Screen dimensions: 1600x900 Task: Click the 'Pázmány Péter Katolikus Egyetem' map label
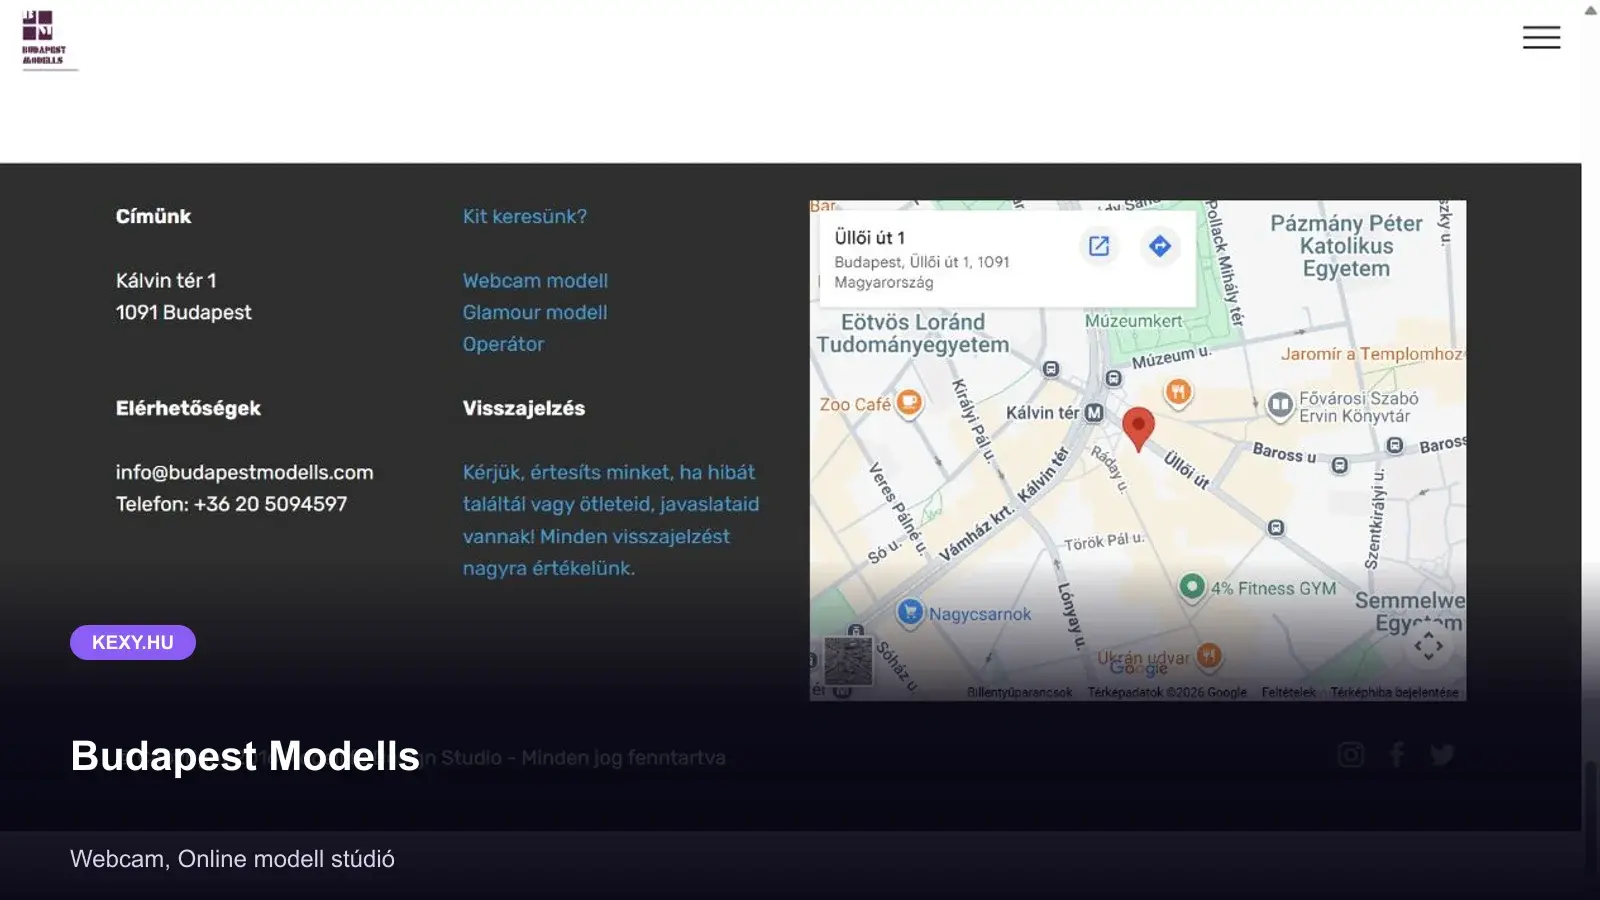click(1346, 246)
